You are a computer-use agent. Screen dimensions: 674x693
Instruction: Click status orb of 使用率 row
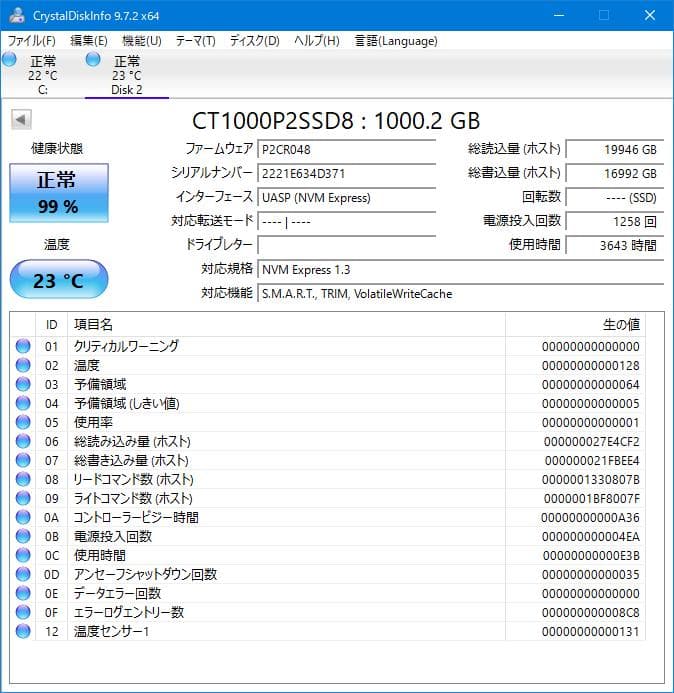(23, 422)
